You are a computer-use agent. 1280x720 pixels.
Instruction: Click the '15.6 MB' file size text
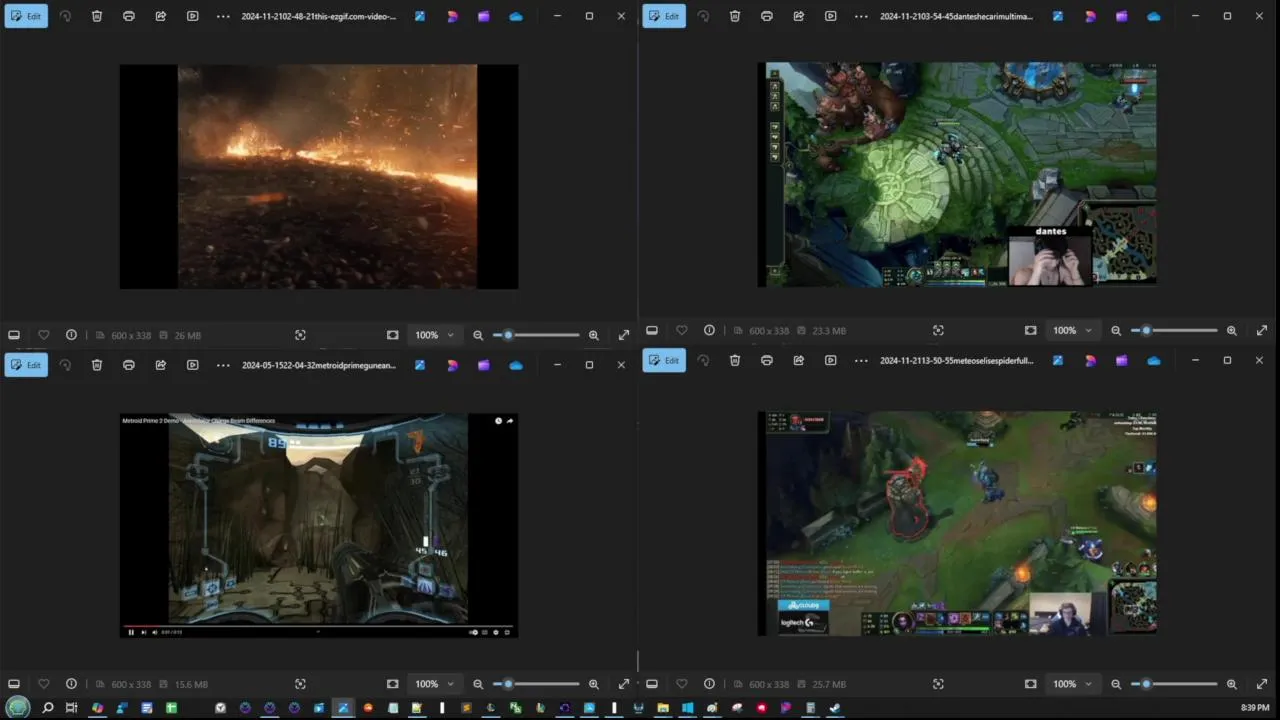[x=191, y=684]
